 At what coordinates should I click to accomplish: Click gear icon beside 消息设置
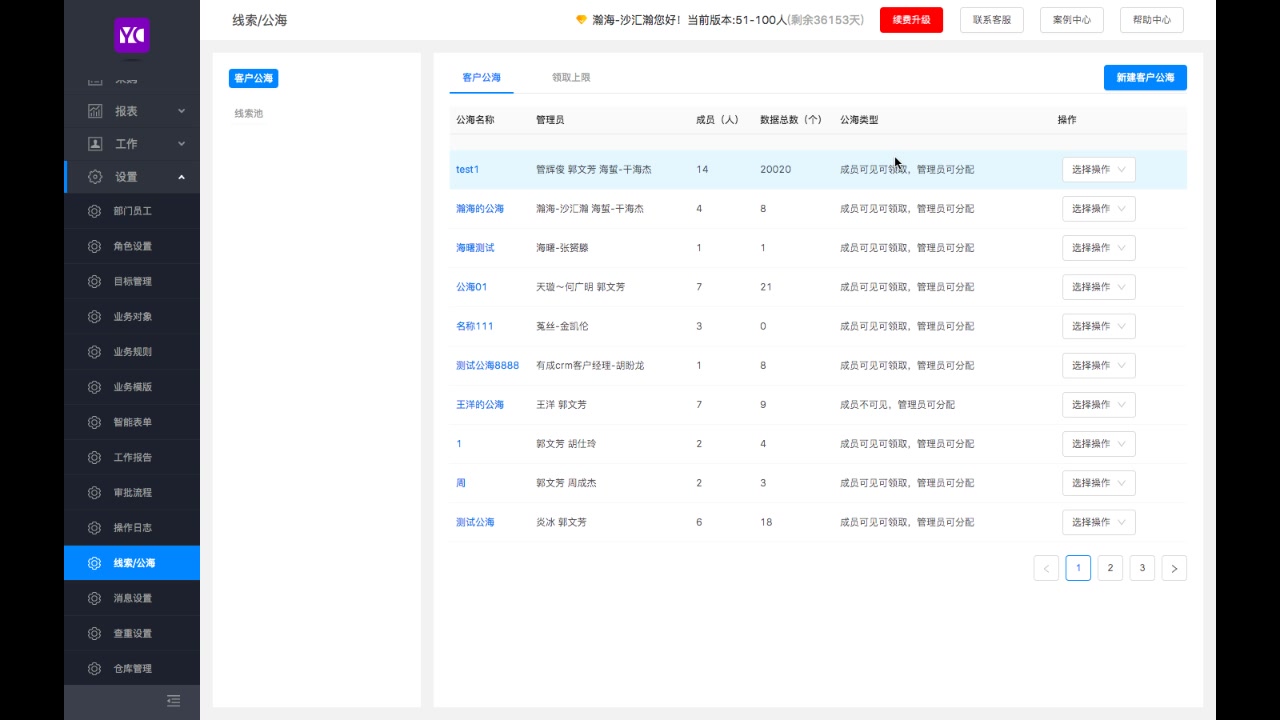tap(94, 598)
